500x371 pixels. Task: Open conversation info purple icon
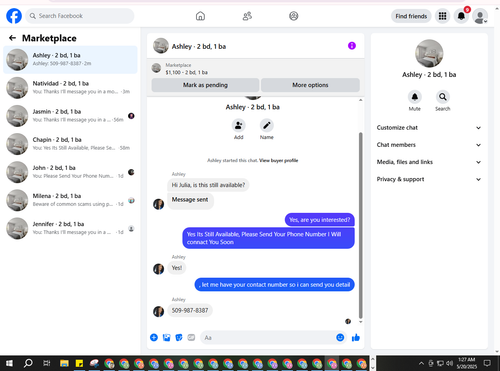click(x=352, y=46)
